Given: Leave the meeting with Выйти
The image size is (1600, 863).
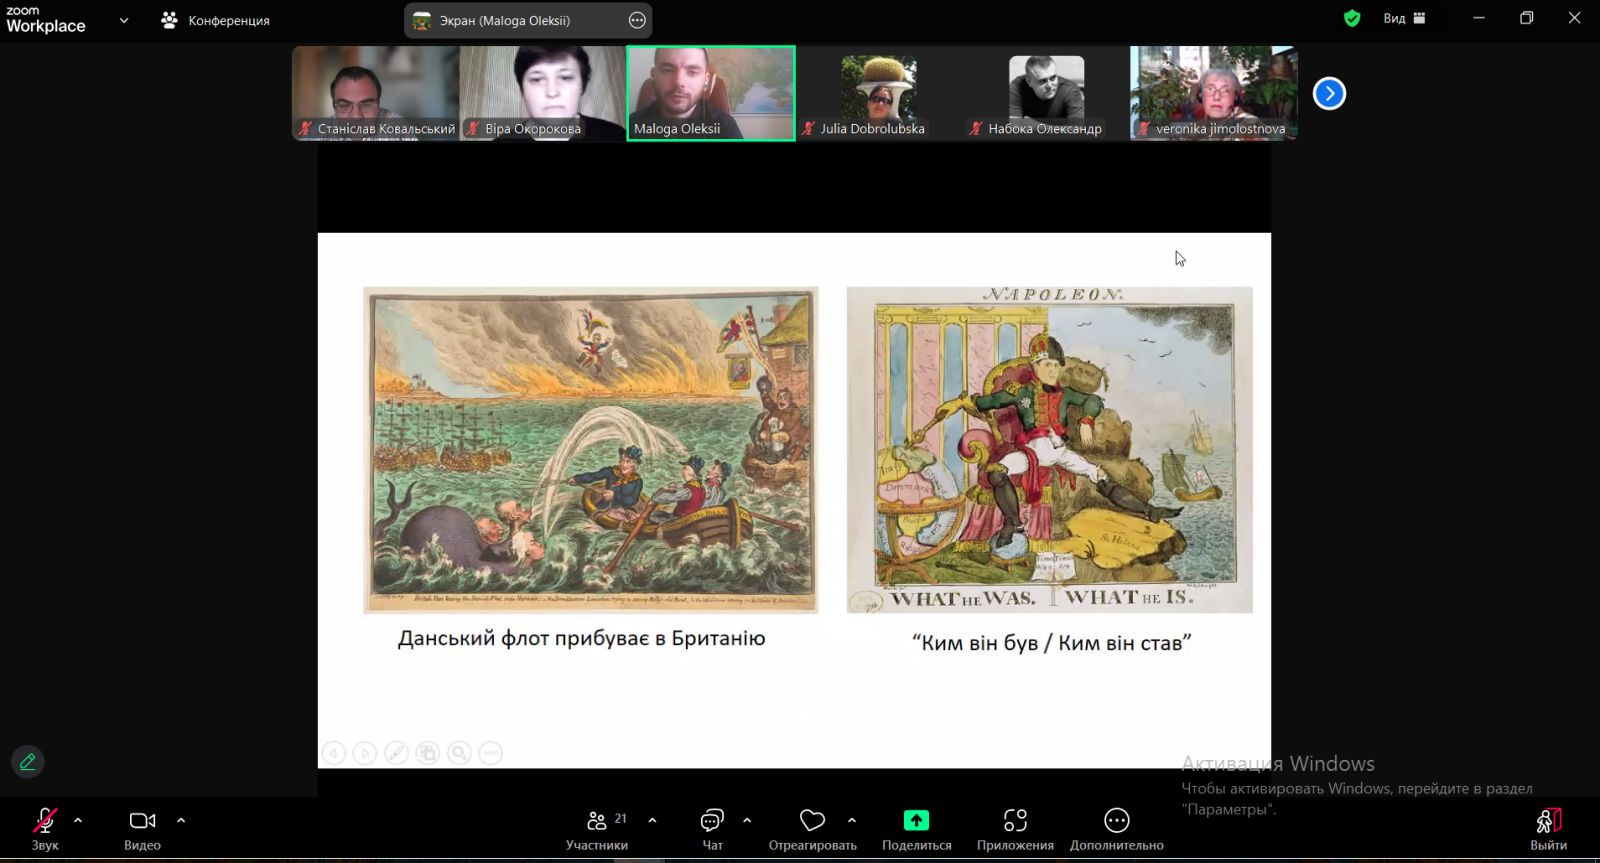Looking at the screenshot, I should tap(1548, 829).
